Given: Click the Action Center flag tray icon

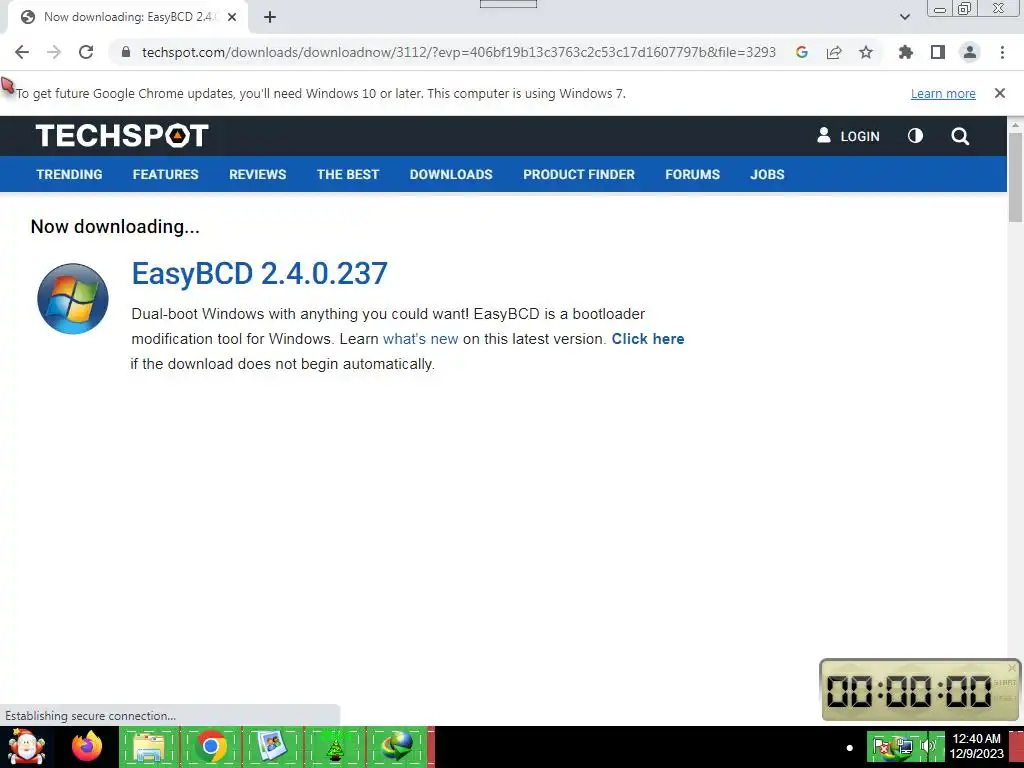Looking at the screenshot, I should [x=881, y=746].
